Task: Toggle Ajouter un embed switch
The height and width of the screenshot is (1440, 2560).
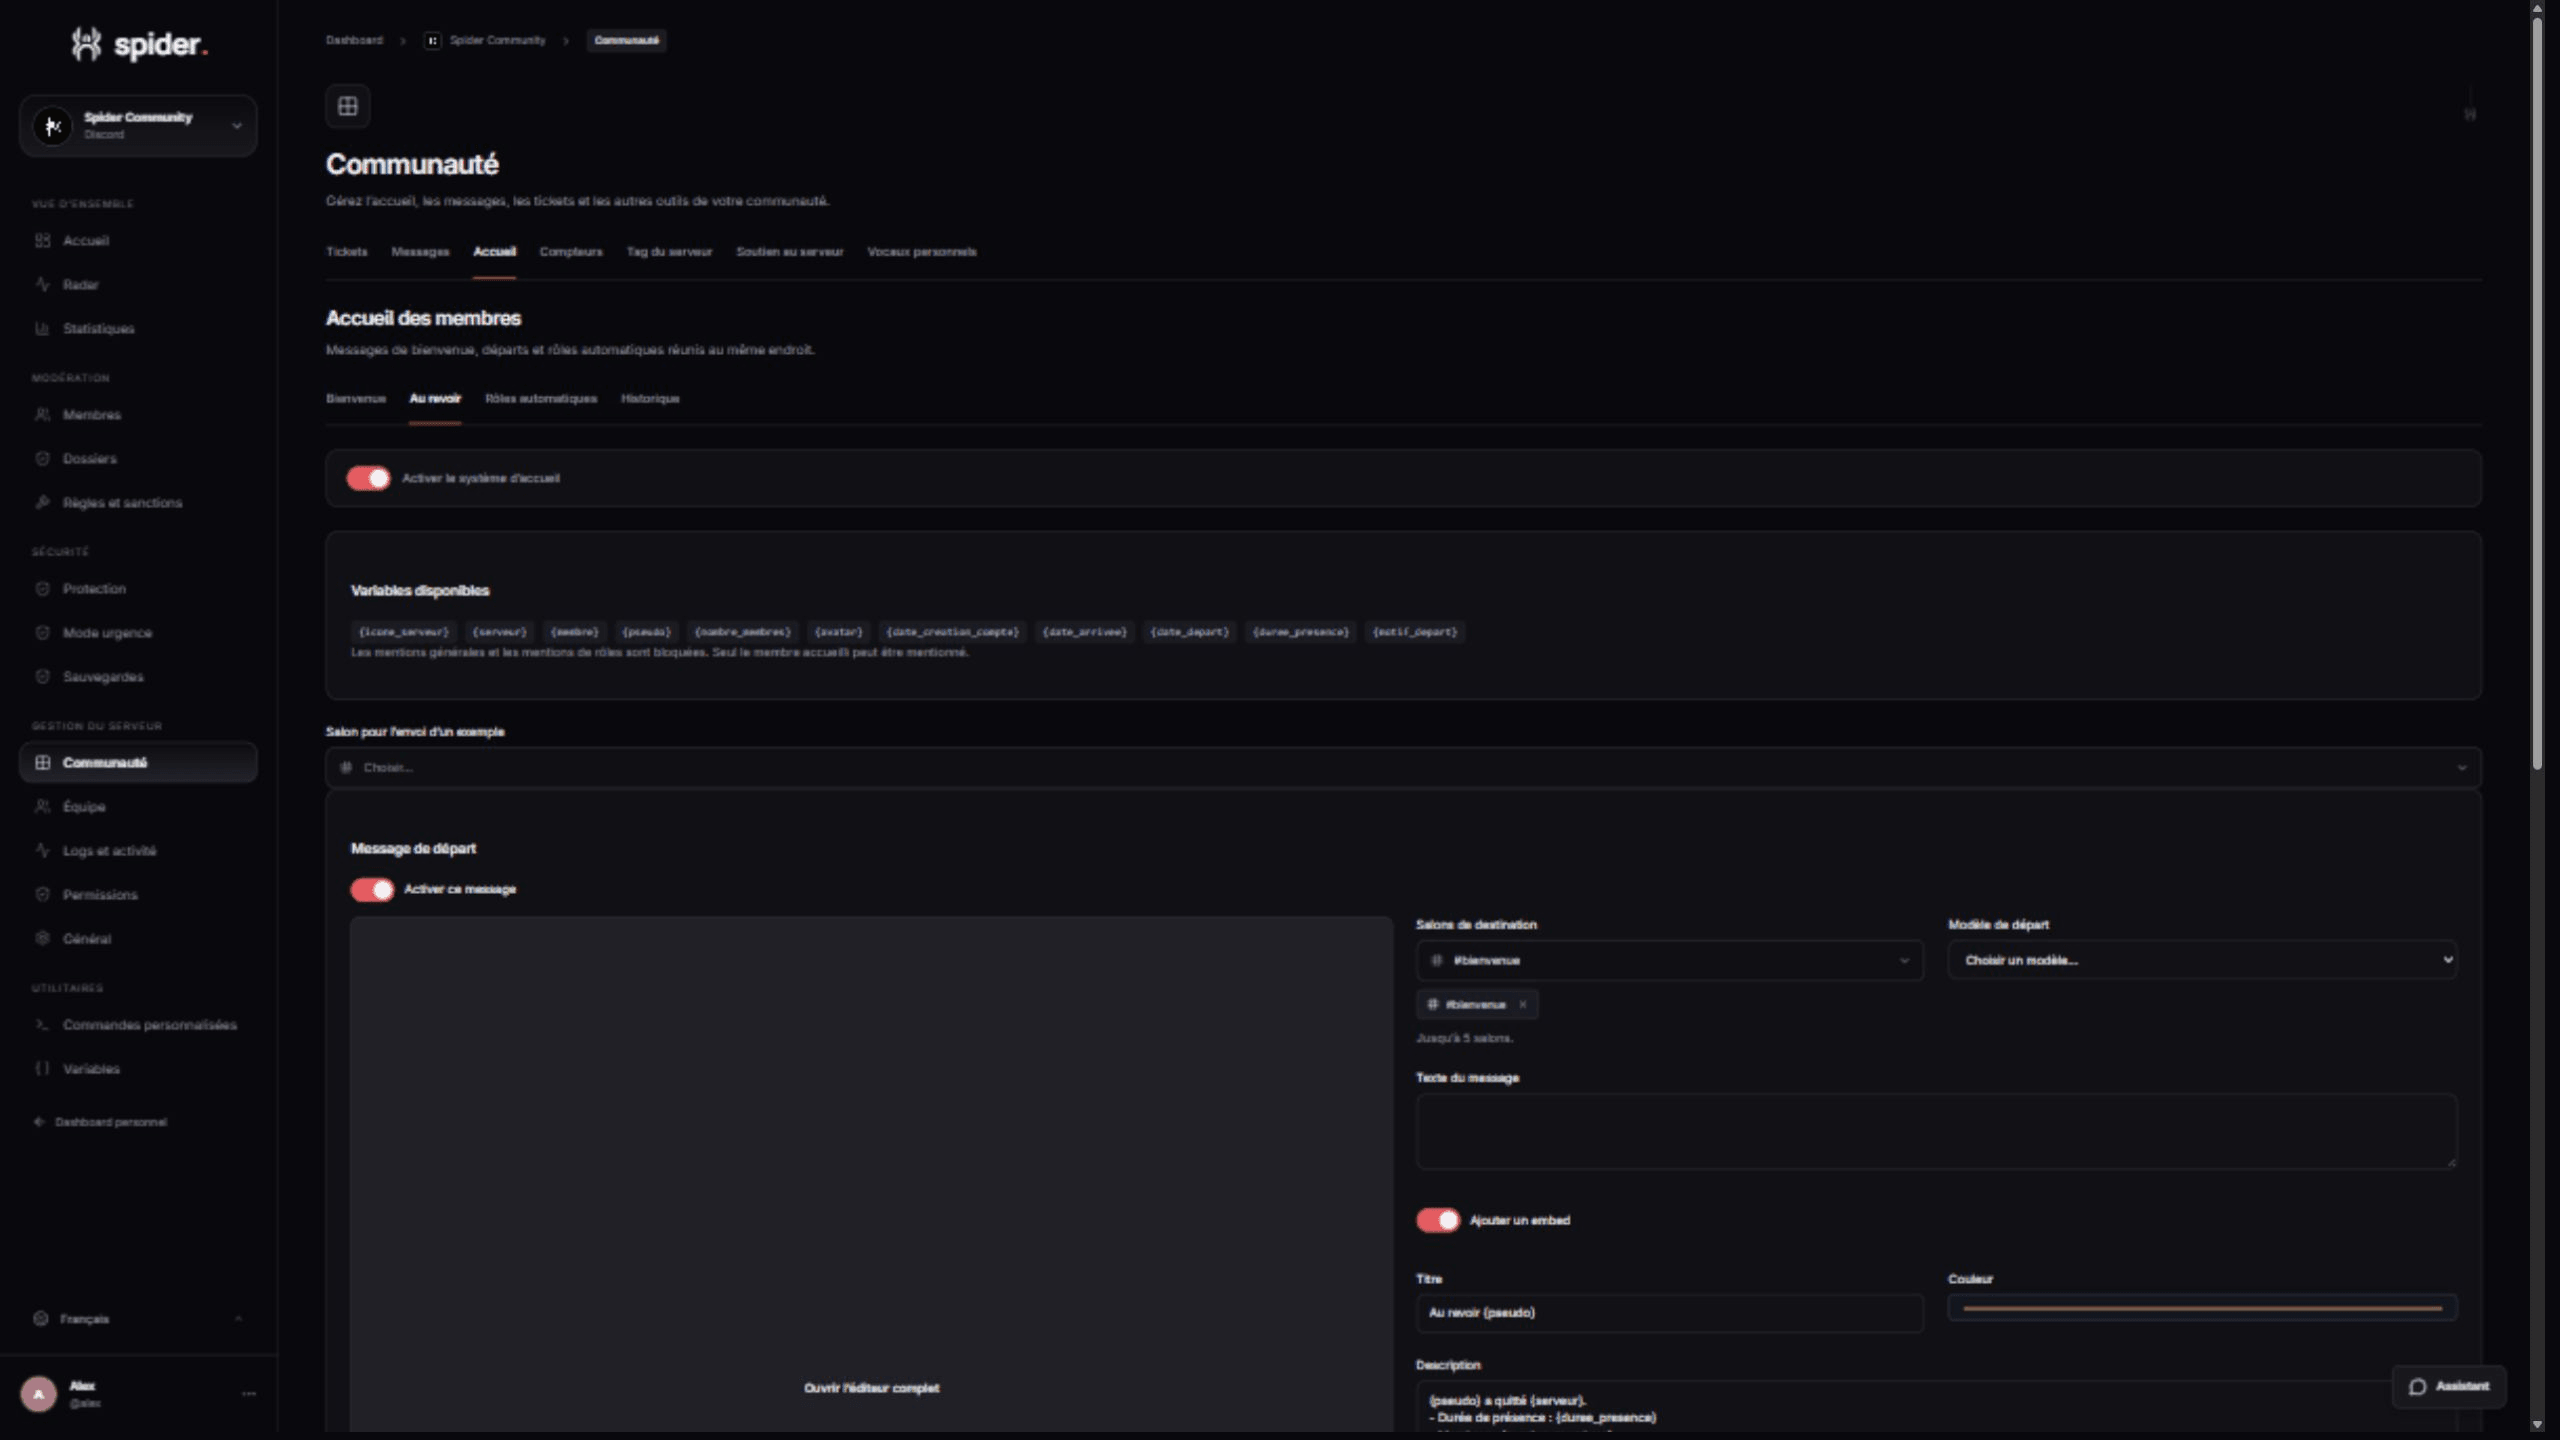Action: (1438, 1220)
